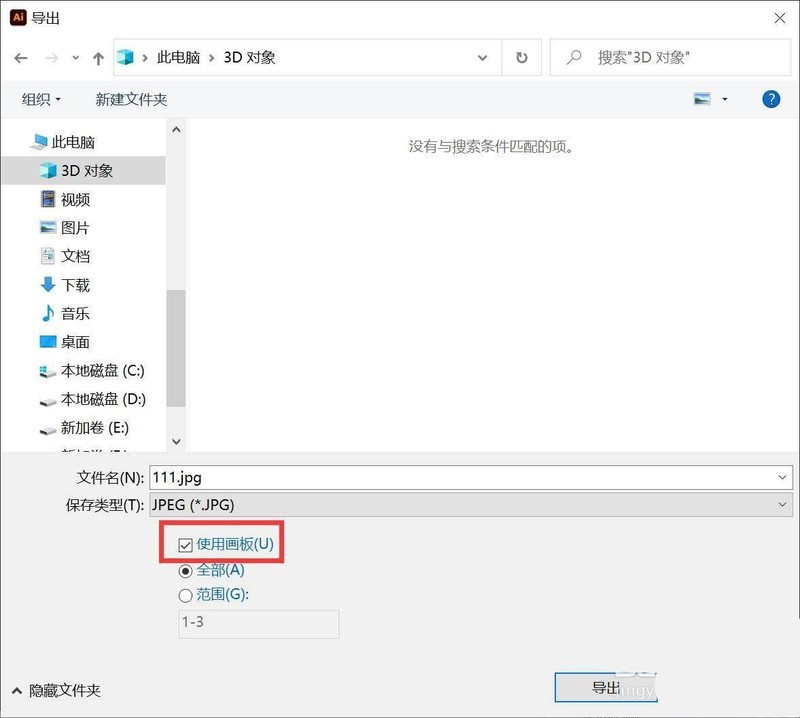Click the Back navigation arrow
The image size is (800, 718).
[21, 58]
